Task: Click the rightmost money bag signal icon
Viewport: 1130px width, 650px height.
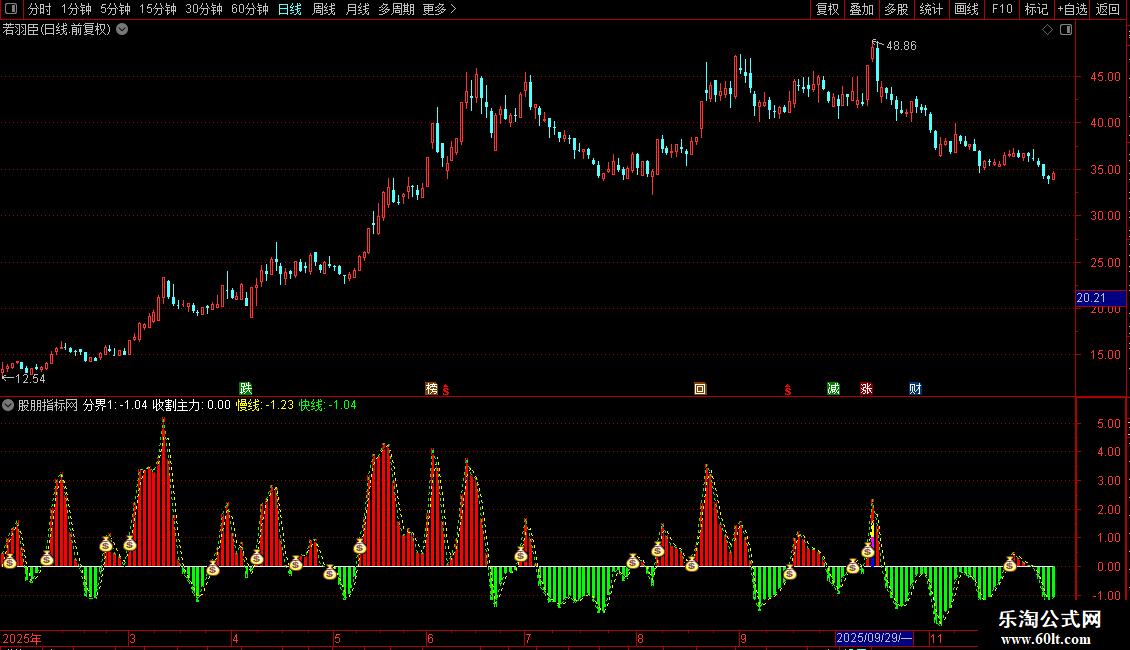Action: 1010,564
